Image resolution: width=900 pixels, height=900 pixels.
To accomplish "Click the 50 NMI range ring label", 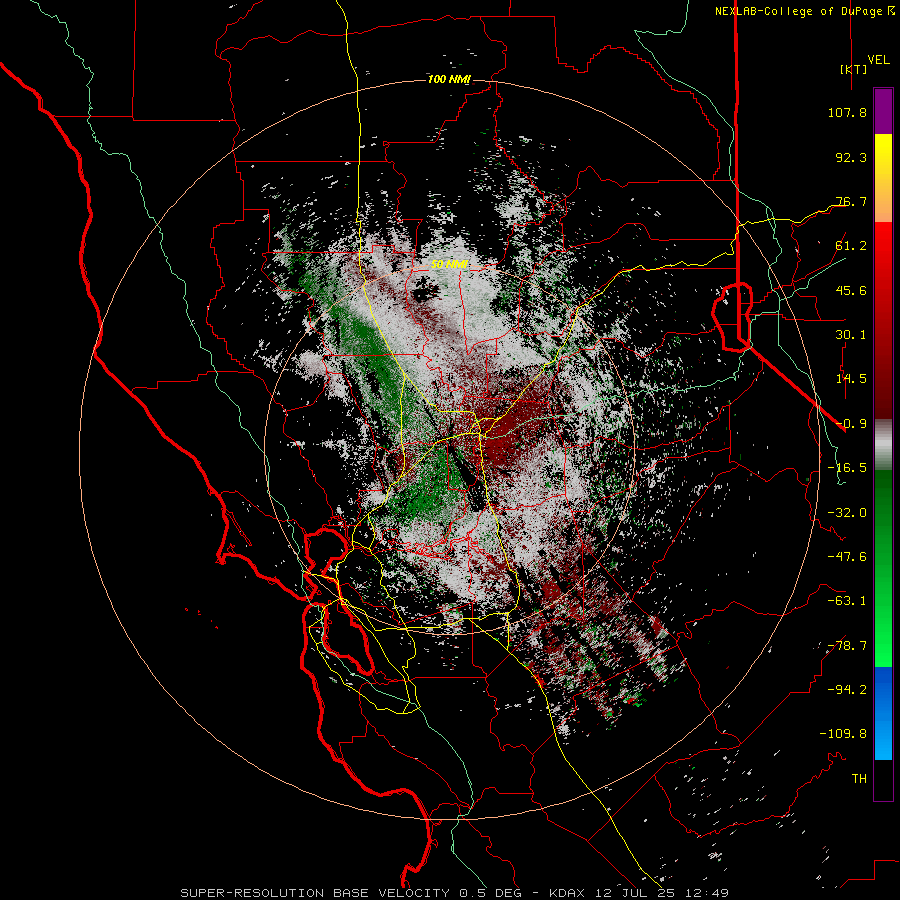I will (449, 265).
